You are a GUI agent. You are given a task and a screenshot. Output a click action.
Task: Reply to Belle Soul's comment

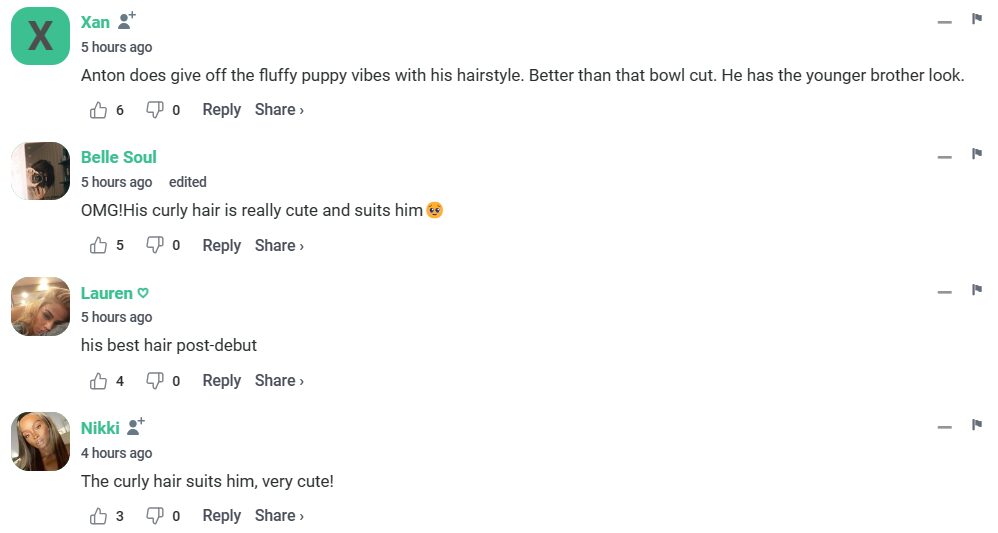(221, 245)
